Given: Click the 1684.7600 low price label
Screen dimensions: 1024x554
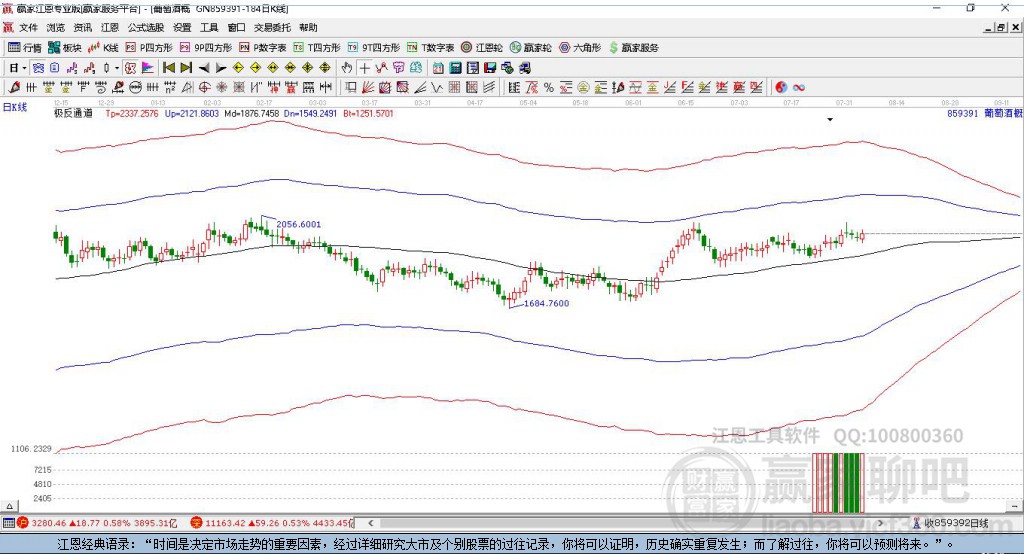Looking at the screenshot, I should coord(547,303).
